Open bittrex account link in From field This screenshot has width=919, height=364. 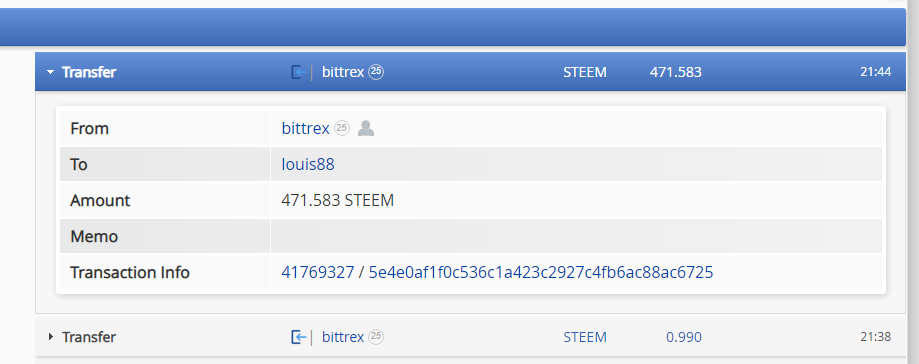point(305,128)
